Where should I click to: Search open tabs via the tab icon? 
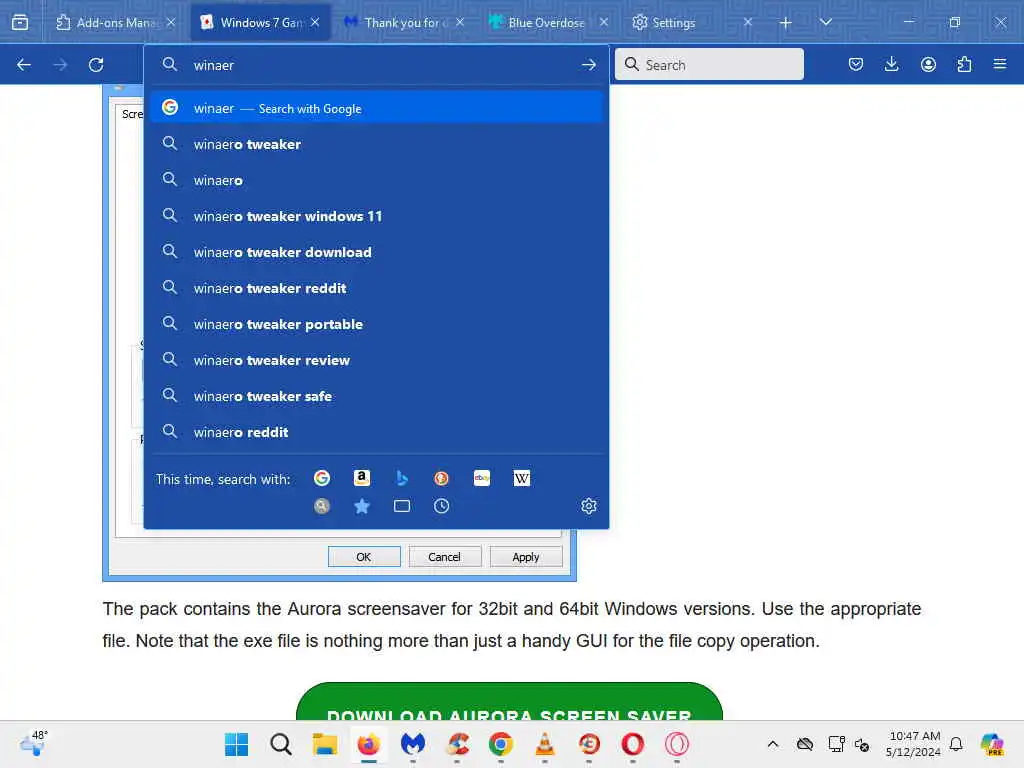coord(402,506)
